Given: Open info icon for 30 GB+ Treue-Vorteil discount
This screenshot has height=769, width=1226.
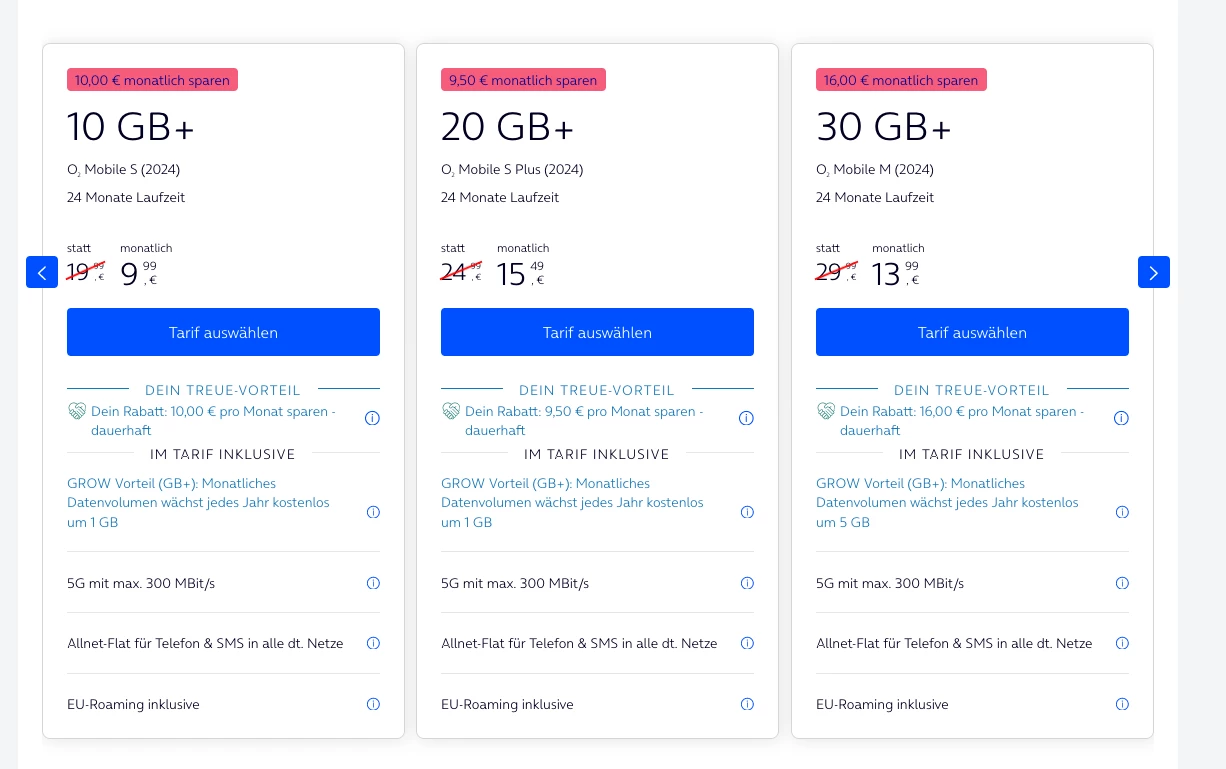Looking at the screenshot, I should click(1121, 419).
